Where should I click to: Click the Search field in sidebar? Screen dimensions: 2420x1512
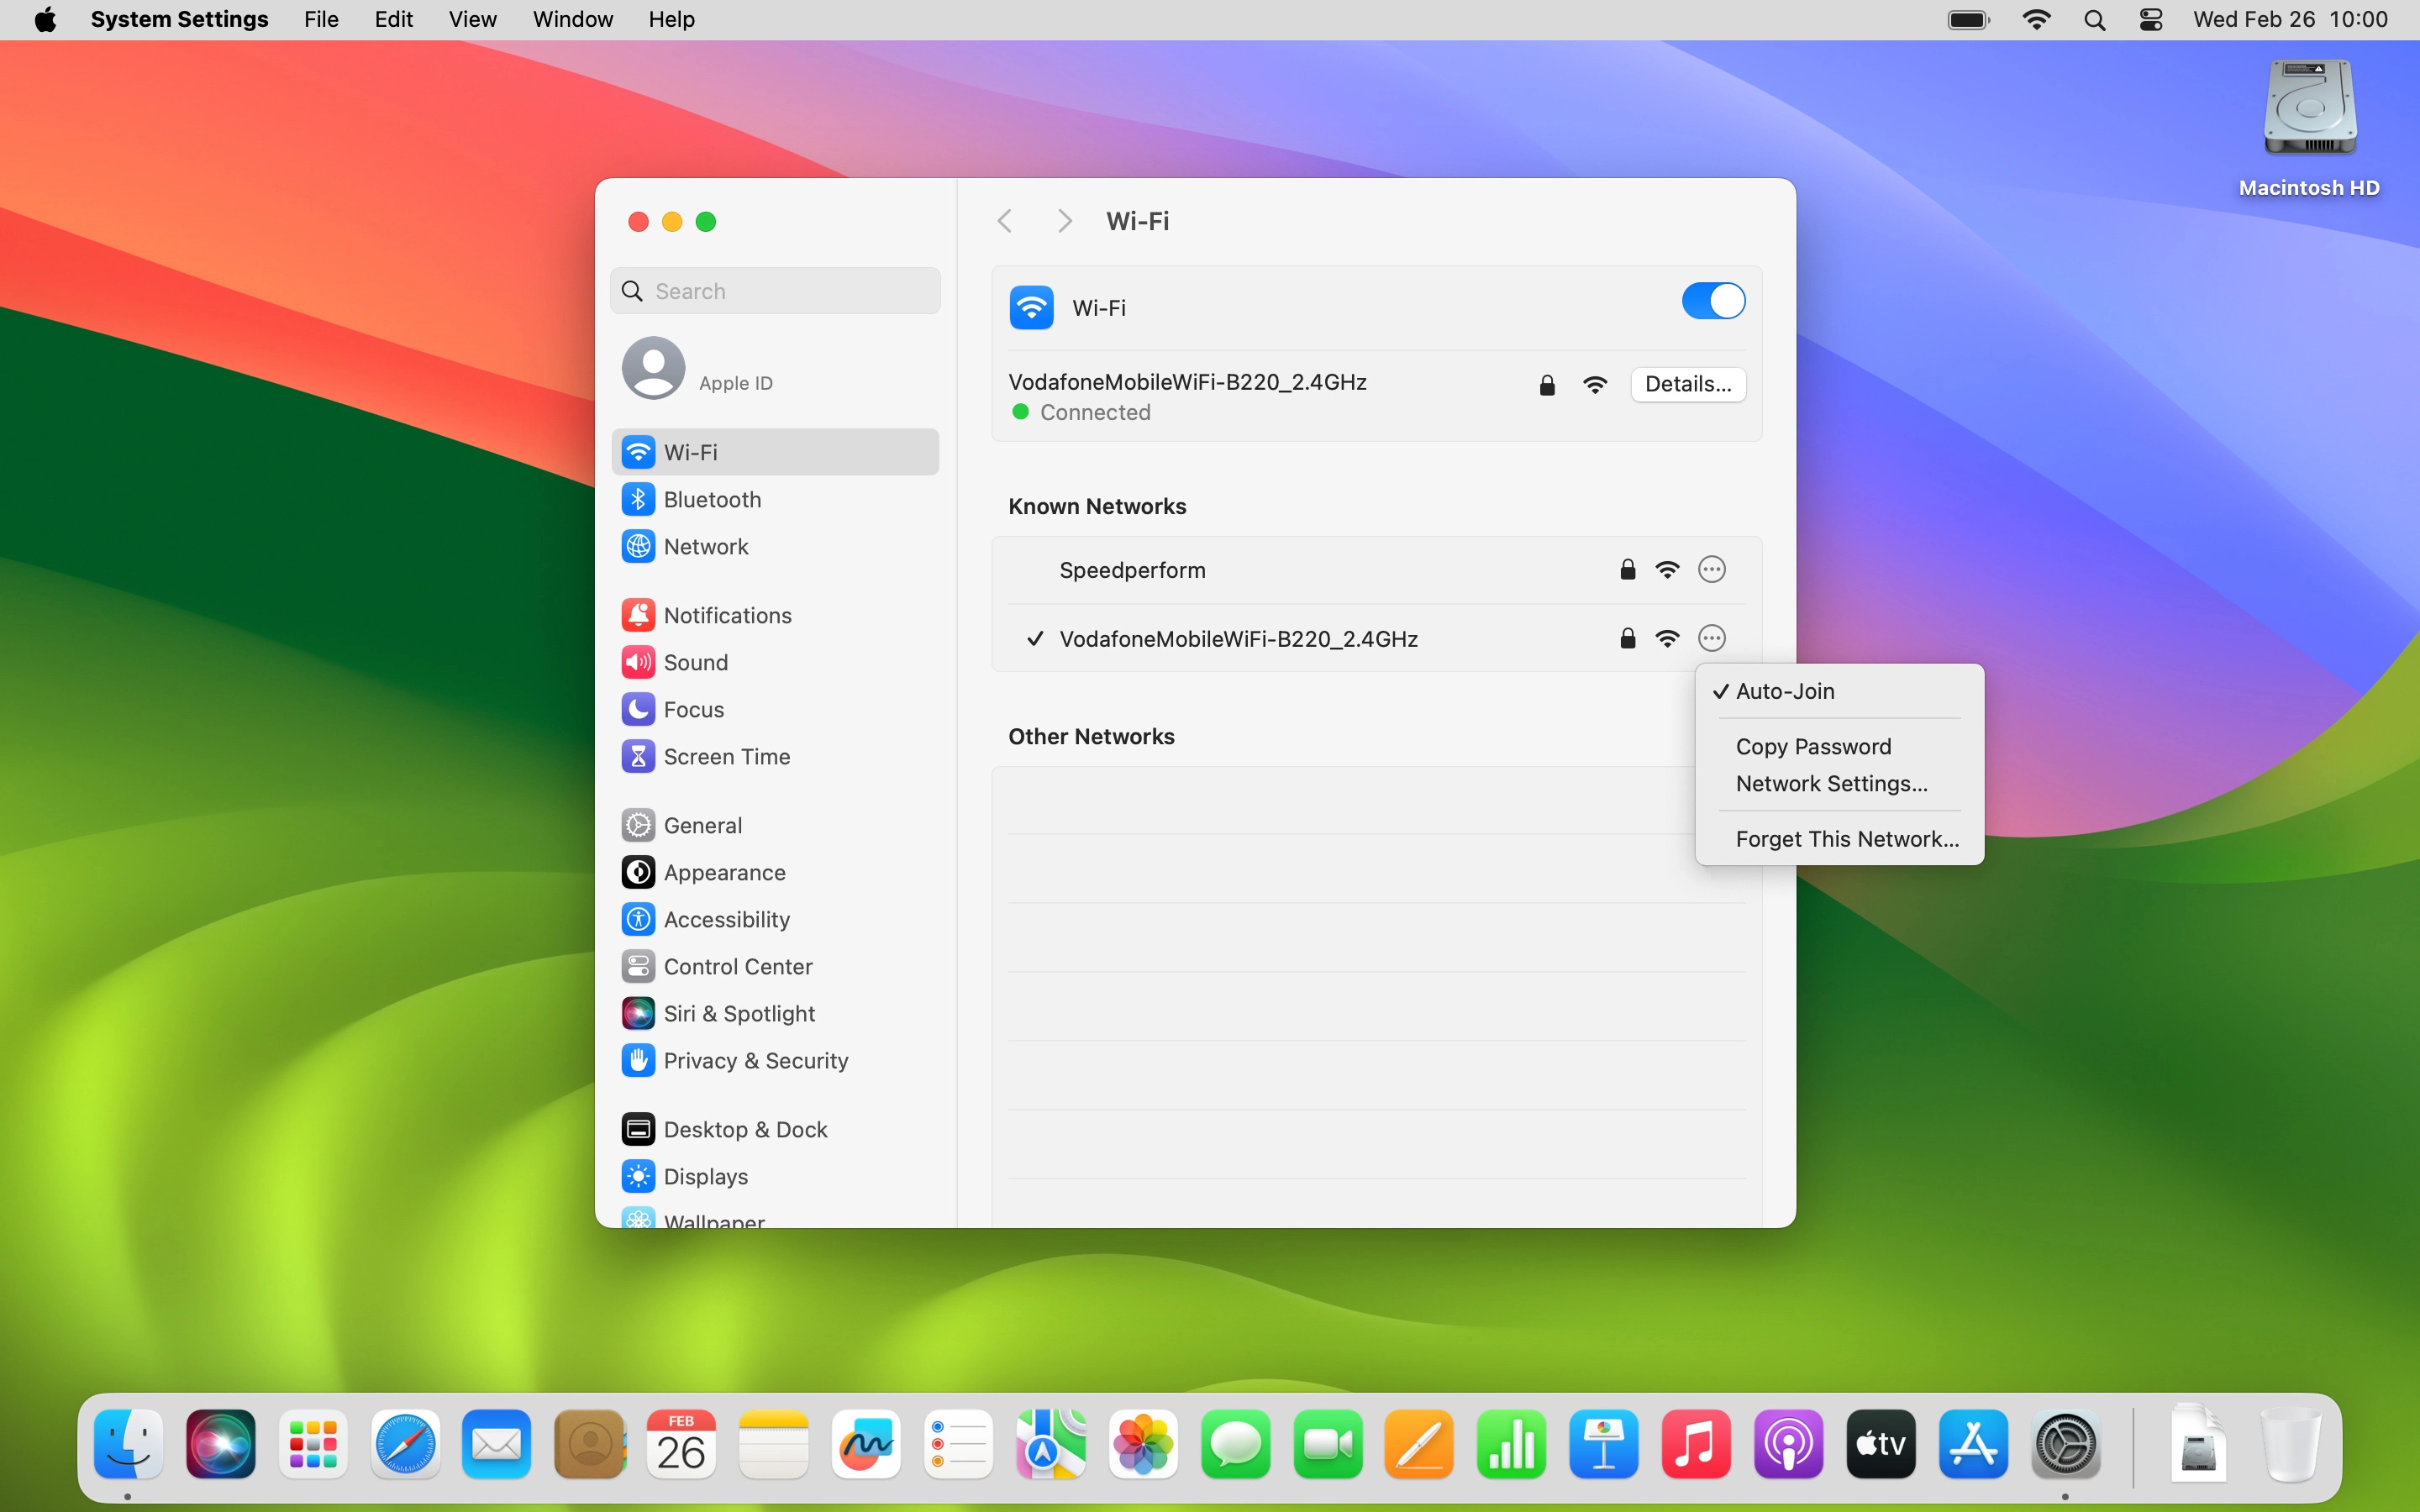click(x=775, y=291)
